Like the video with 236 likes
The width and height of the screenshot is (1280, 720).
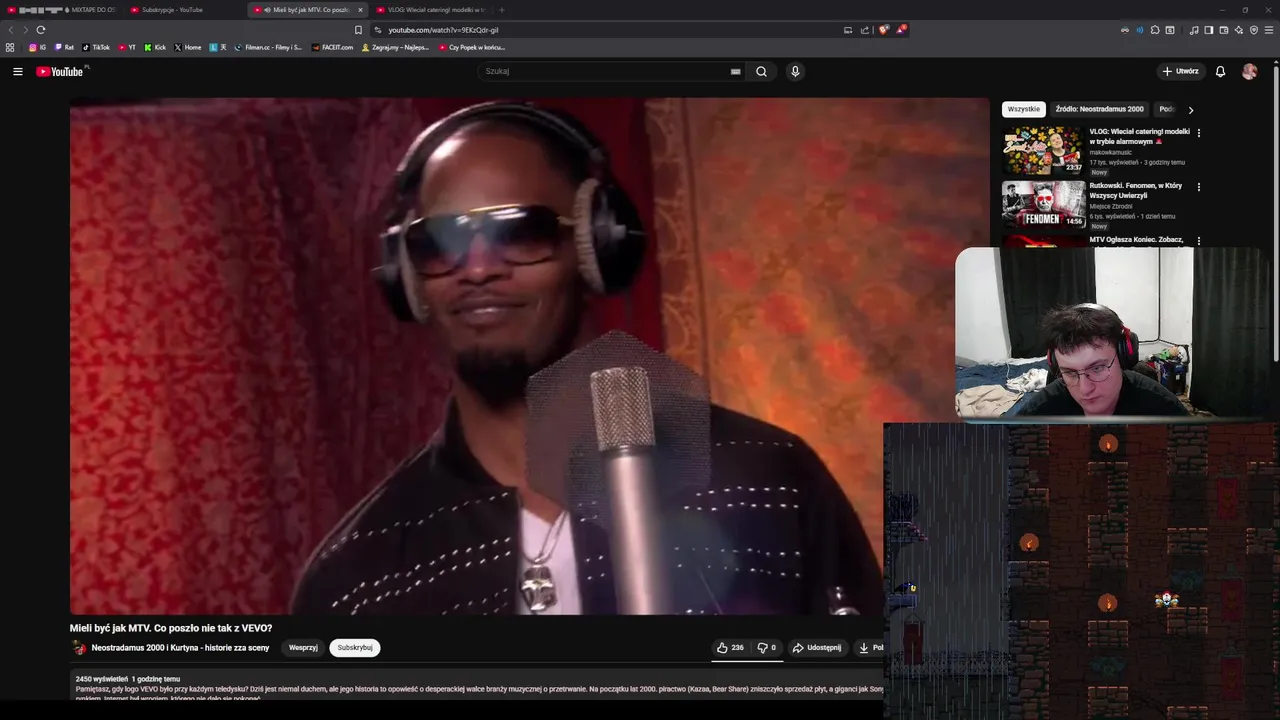tap(729, 647)
